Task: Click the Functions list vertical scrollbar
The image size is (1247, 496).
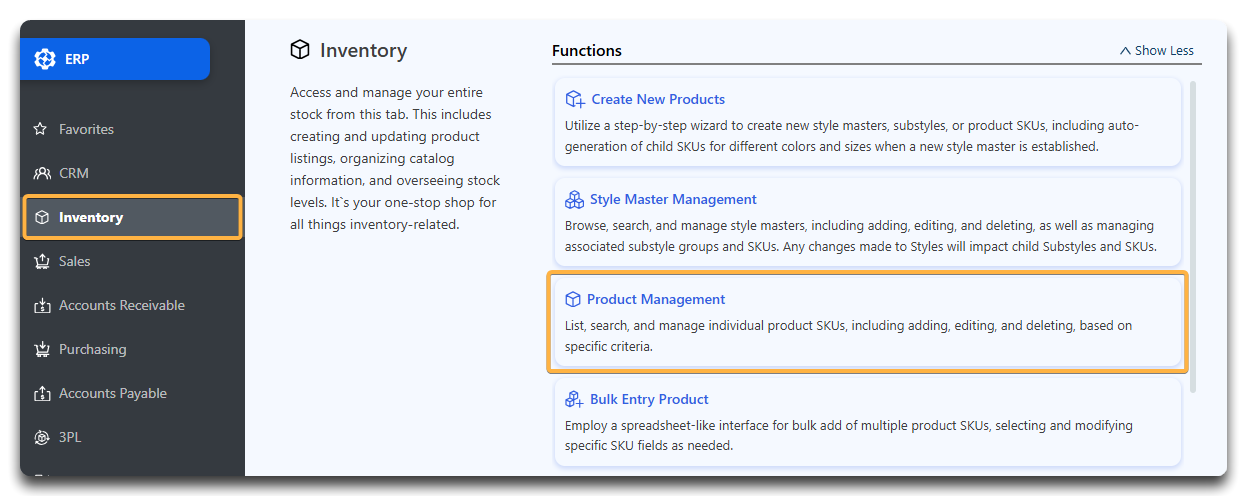Action: click(x=1191, y=237)
